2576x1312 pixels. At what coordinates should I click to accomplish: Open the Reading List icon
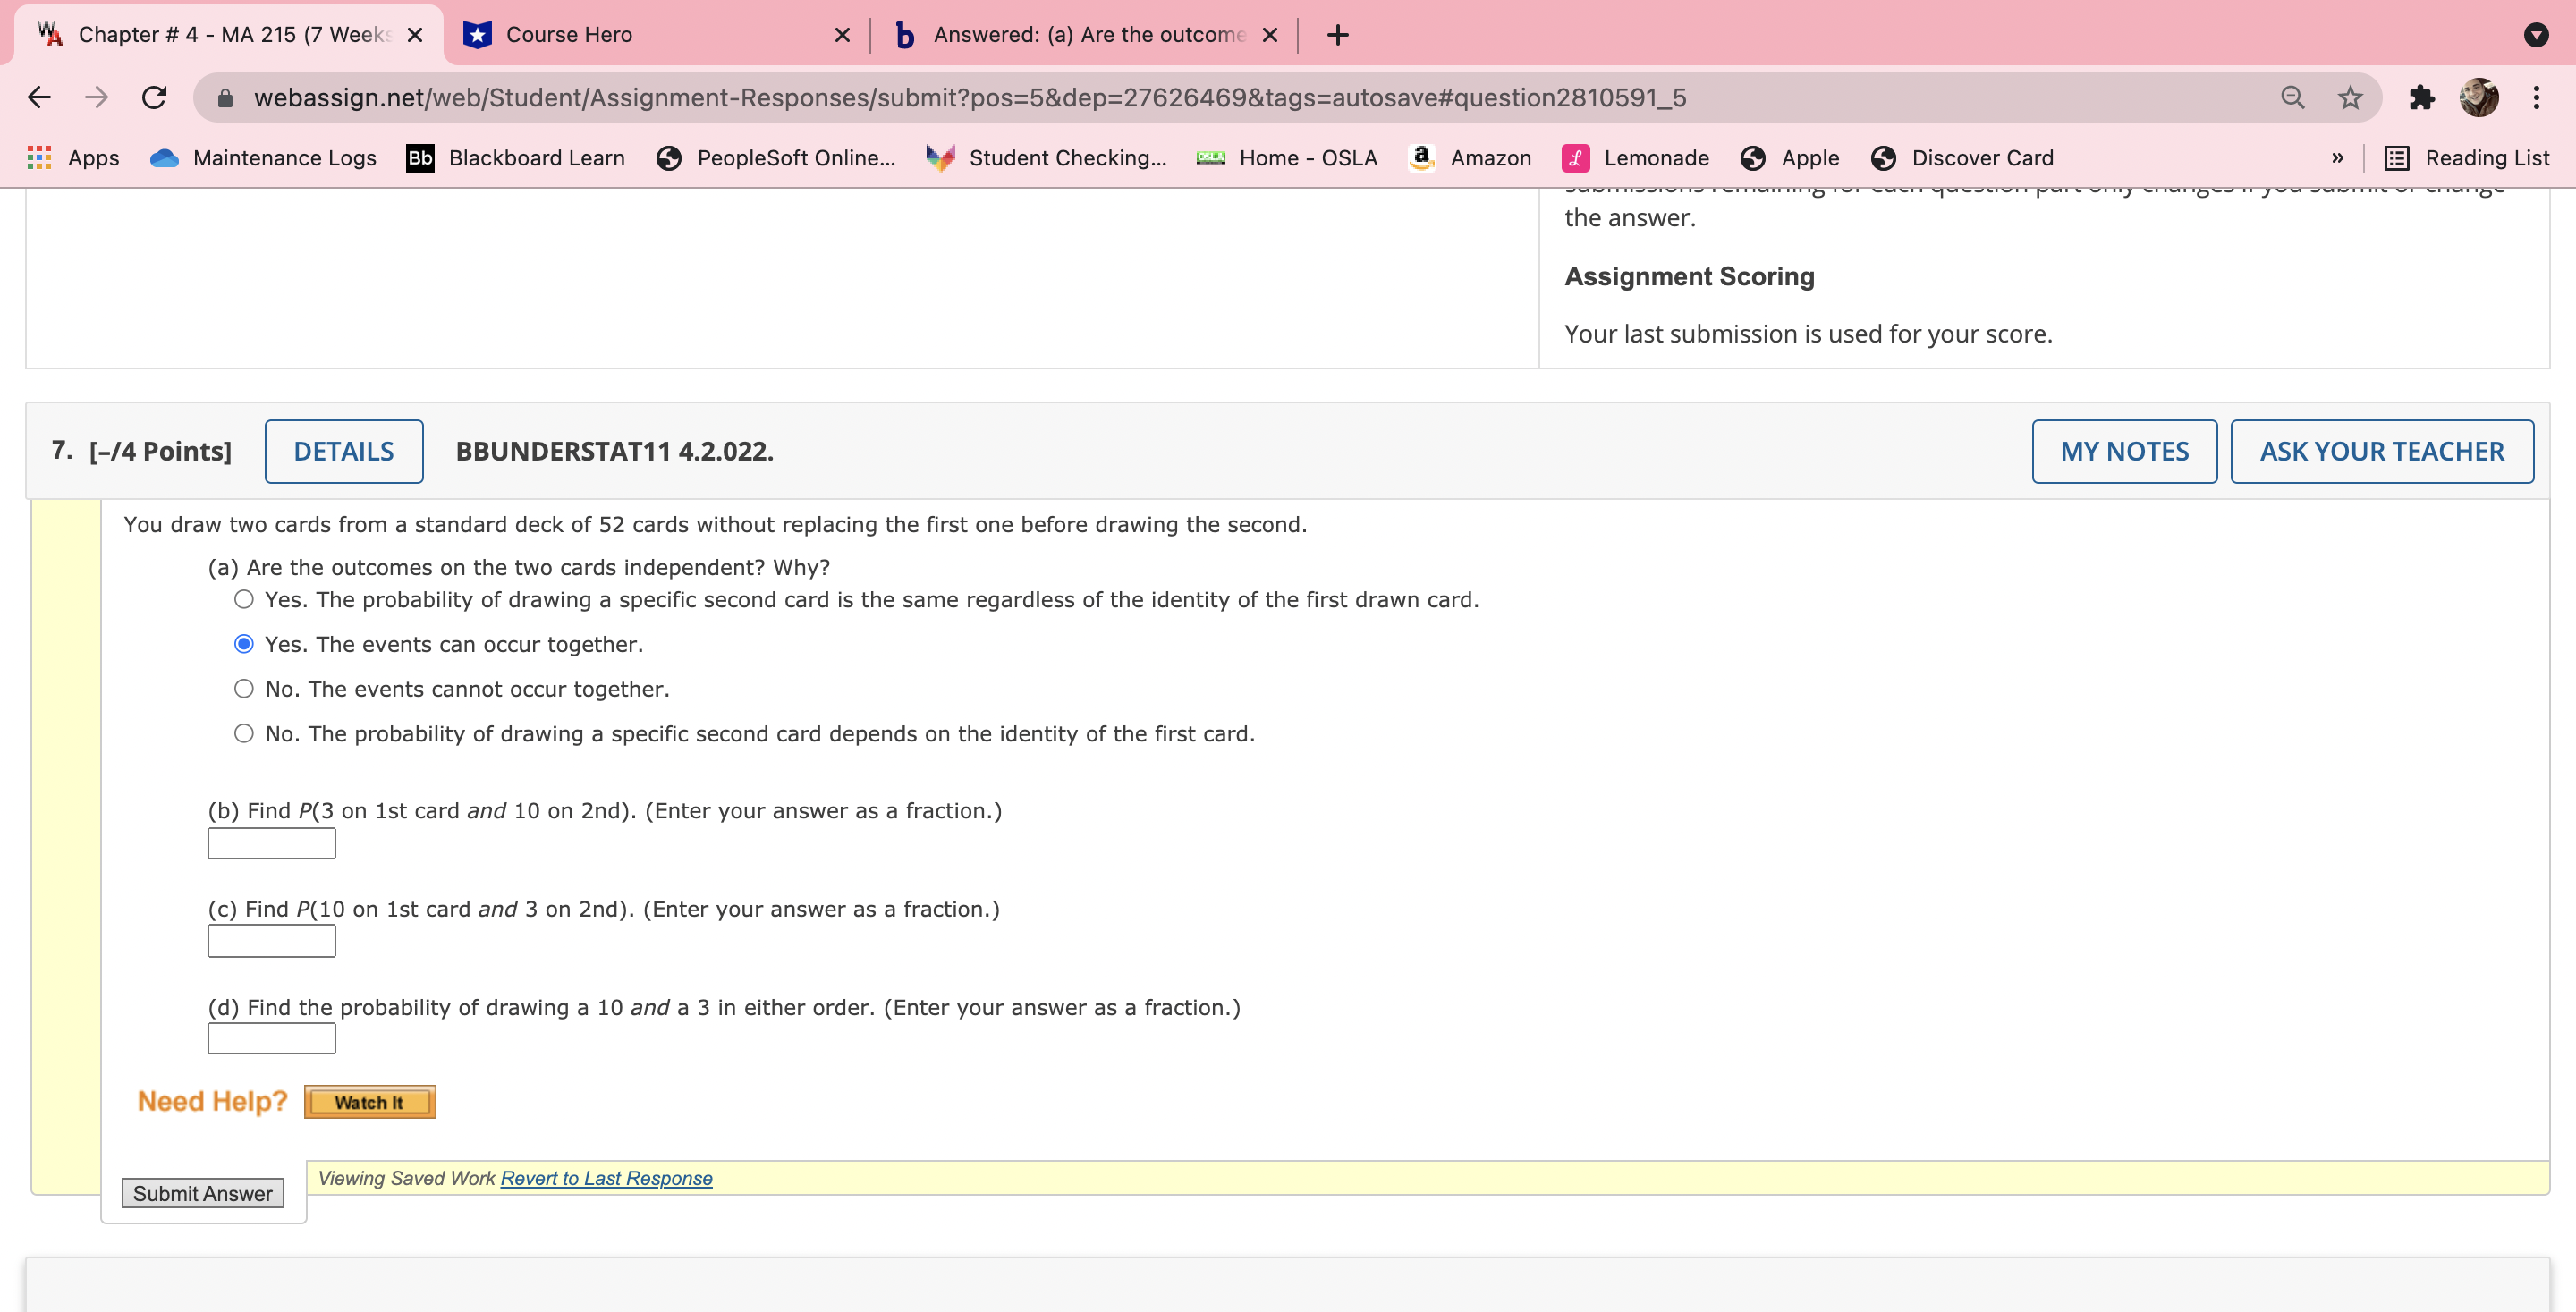(2396, 157)
